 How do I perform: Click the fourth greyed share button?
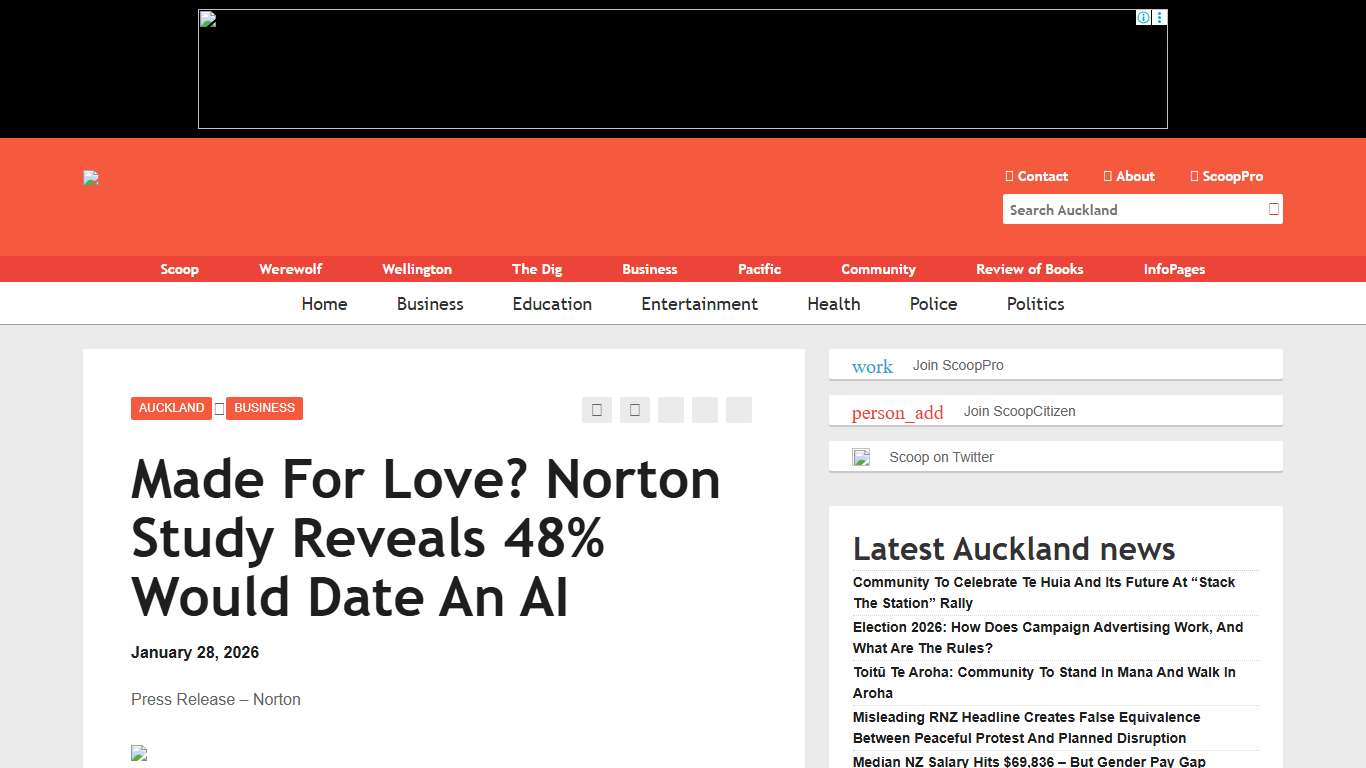tap(704, 410)
